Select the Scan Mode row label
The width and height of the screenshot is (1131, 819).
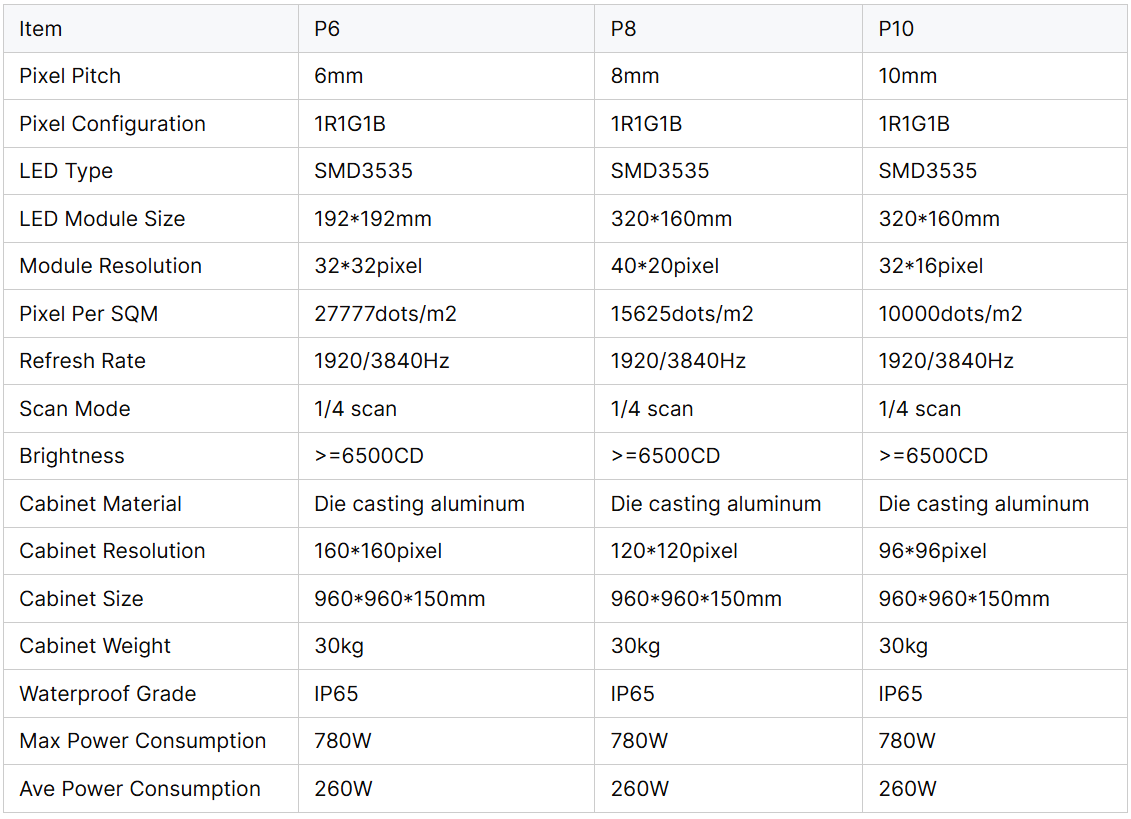pos(75,408)
